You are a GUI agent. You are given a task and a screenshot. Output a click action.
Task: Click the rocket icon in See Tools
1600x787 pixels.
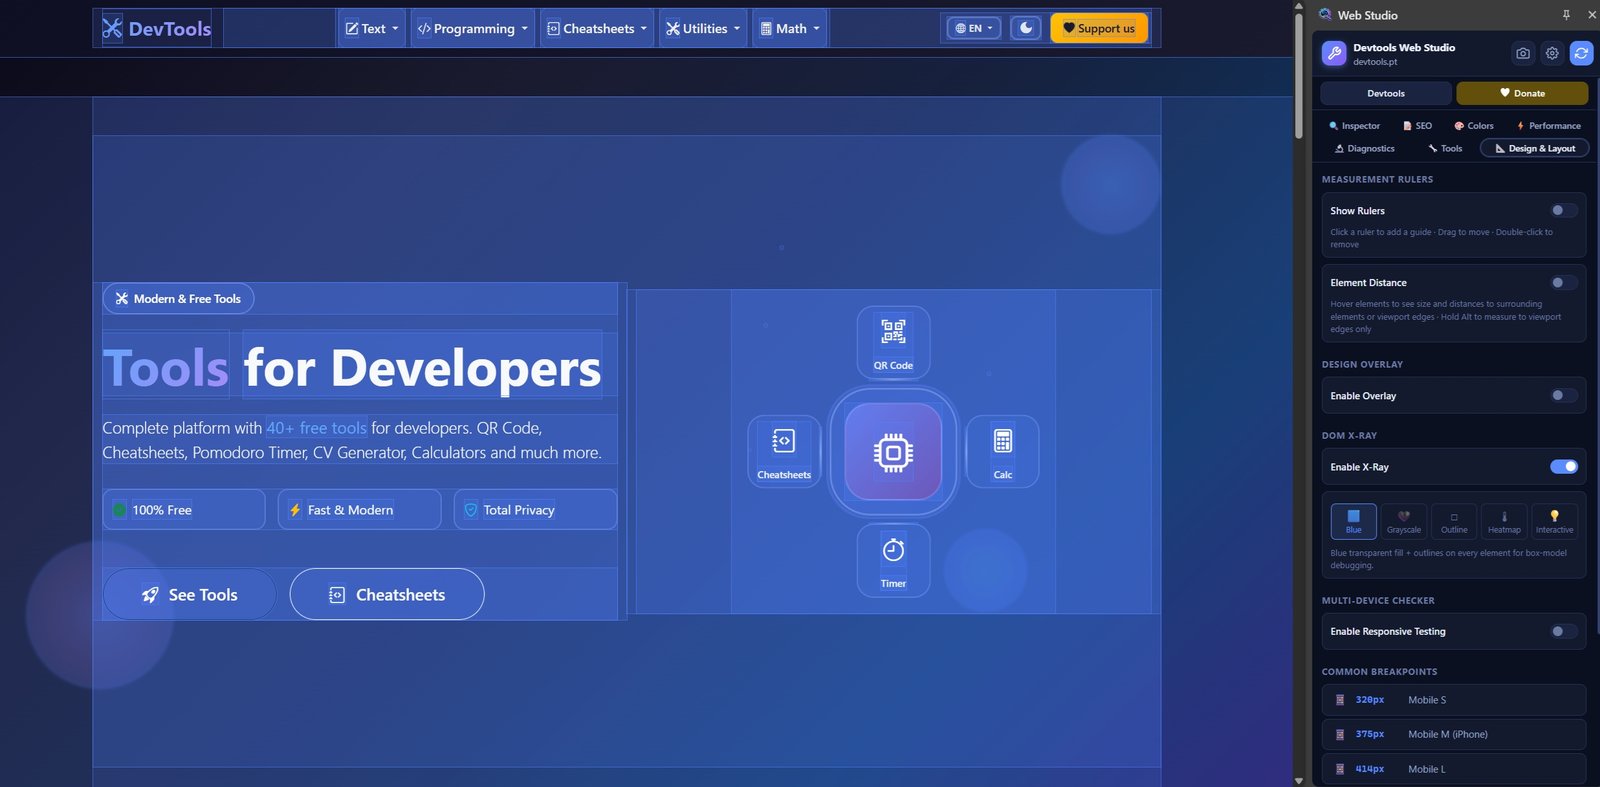tap(150, 595)
